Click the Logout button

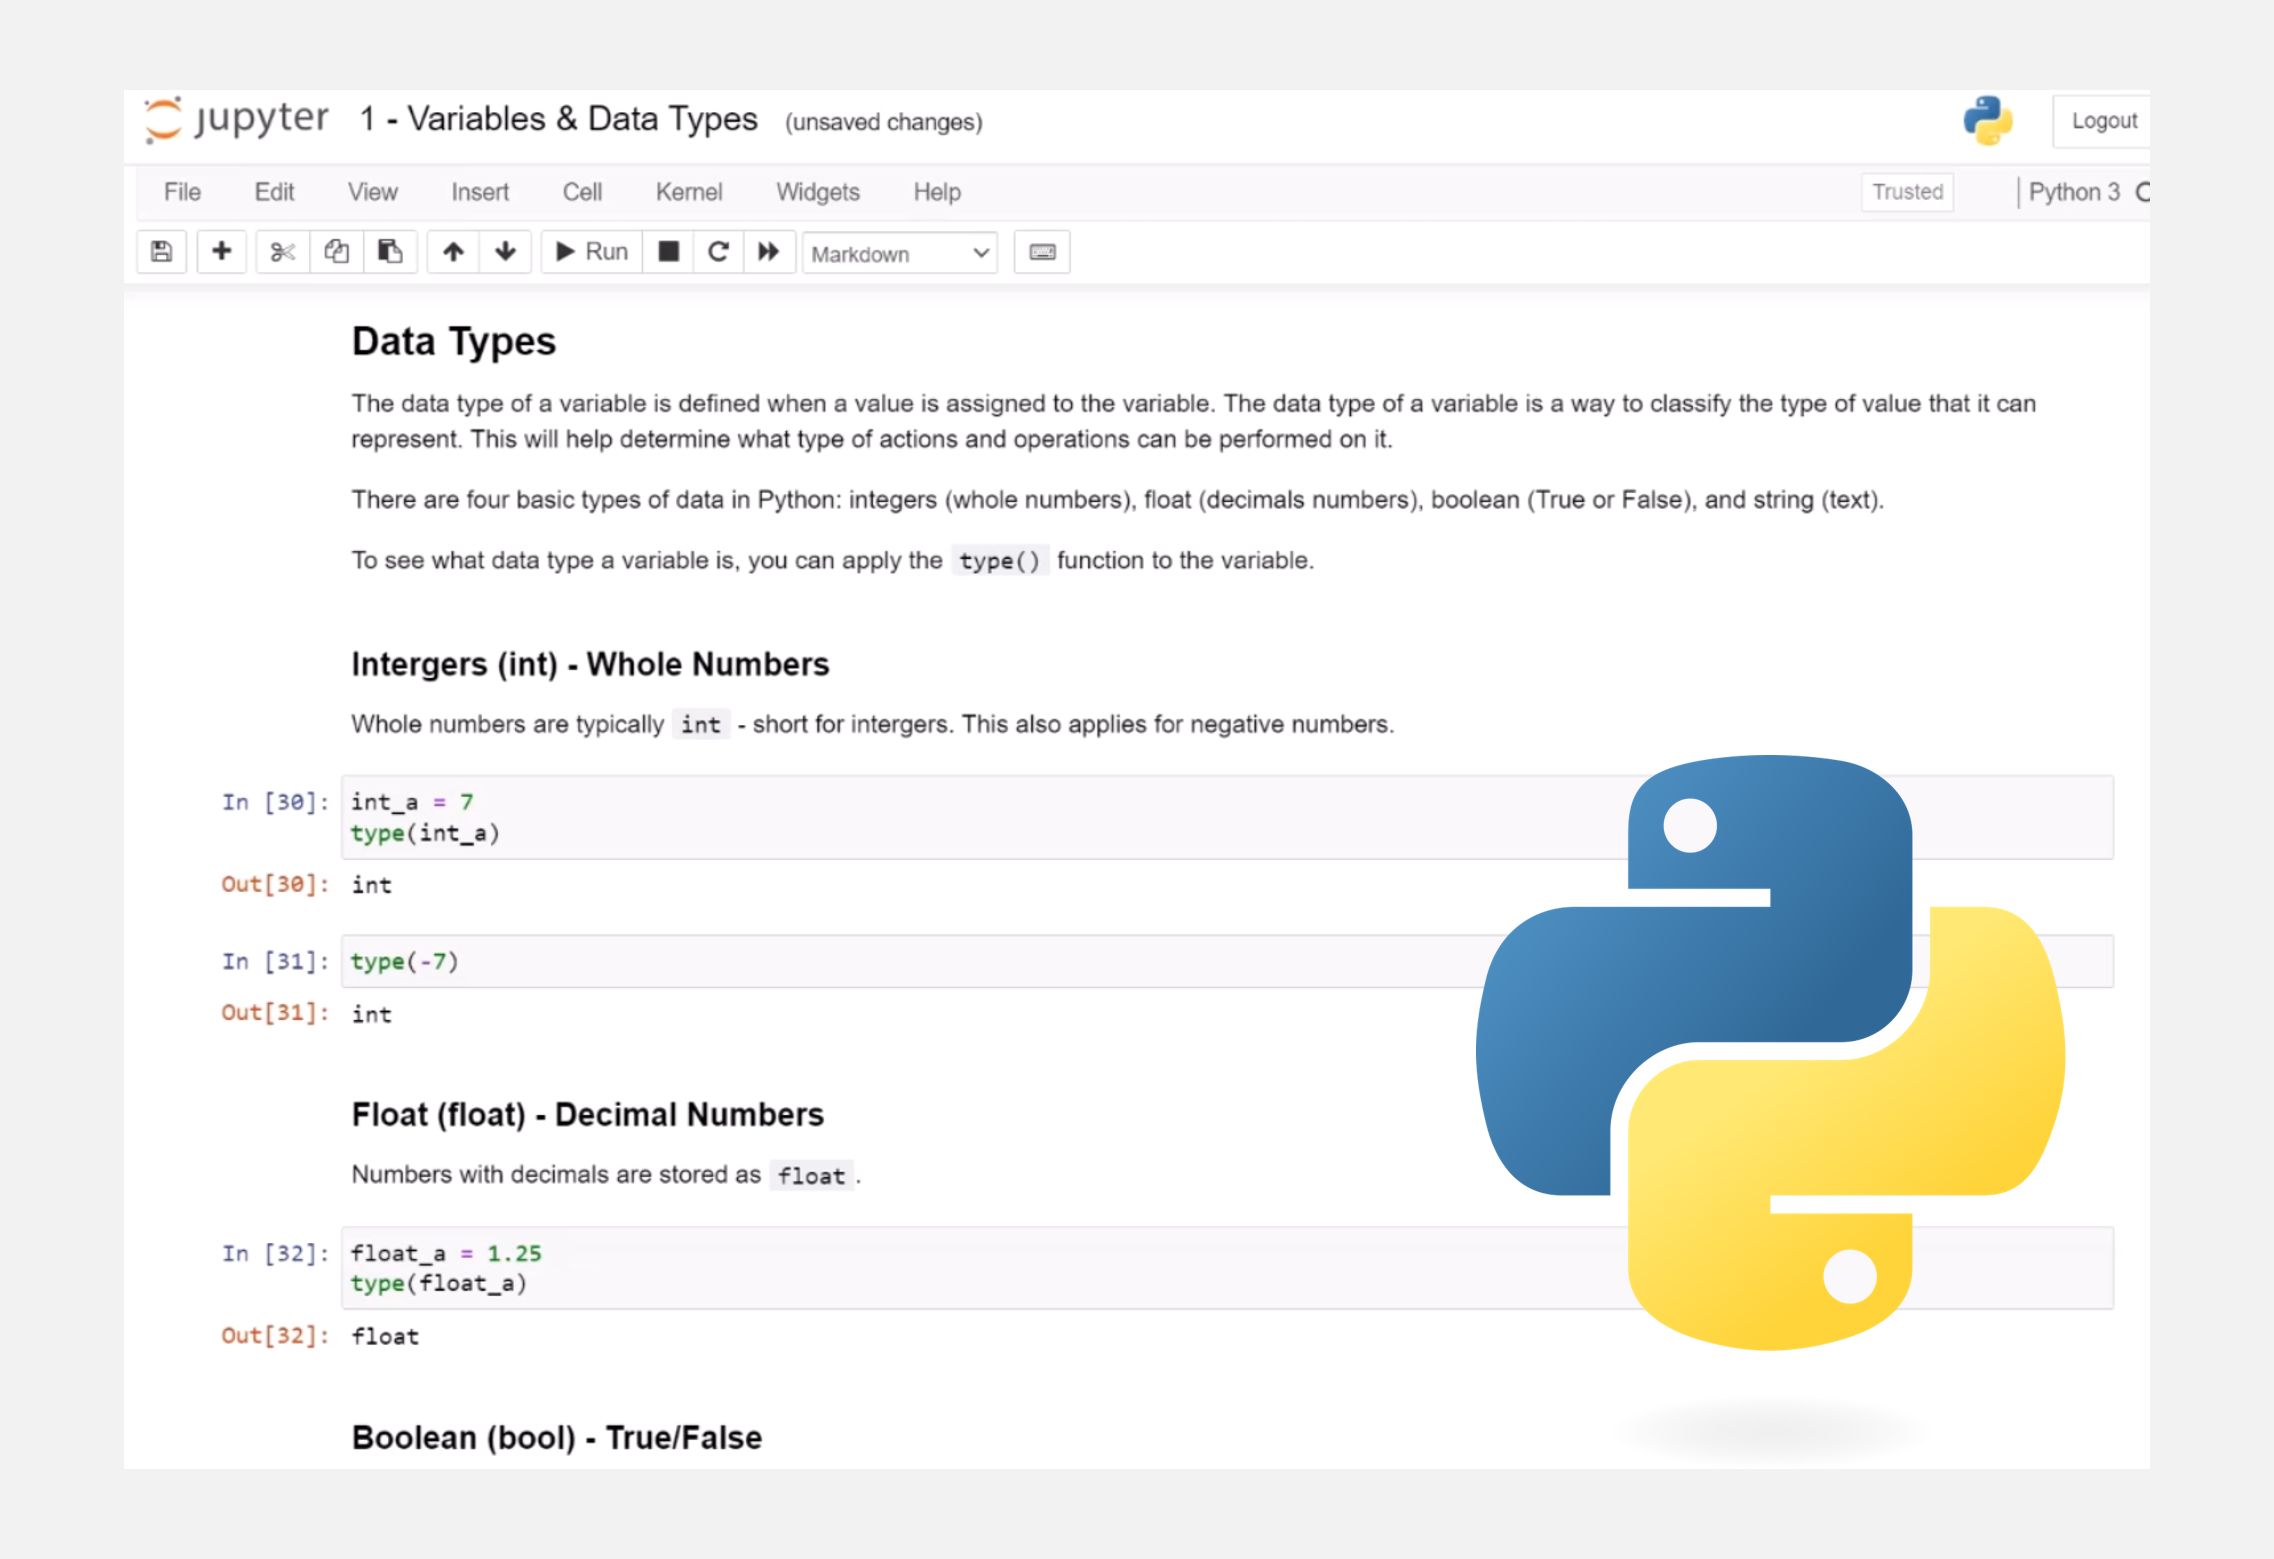[x=2103, y=120]
